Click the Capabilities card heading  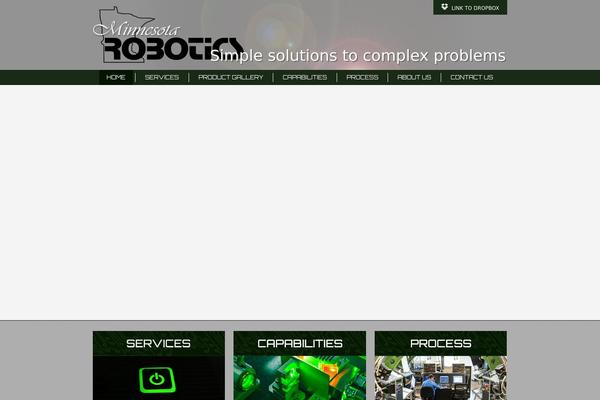point(300,343)
